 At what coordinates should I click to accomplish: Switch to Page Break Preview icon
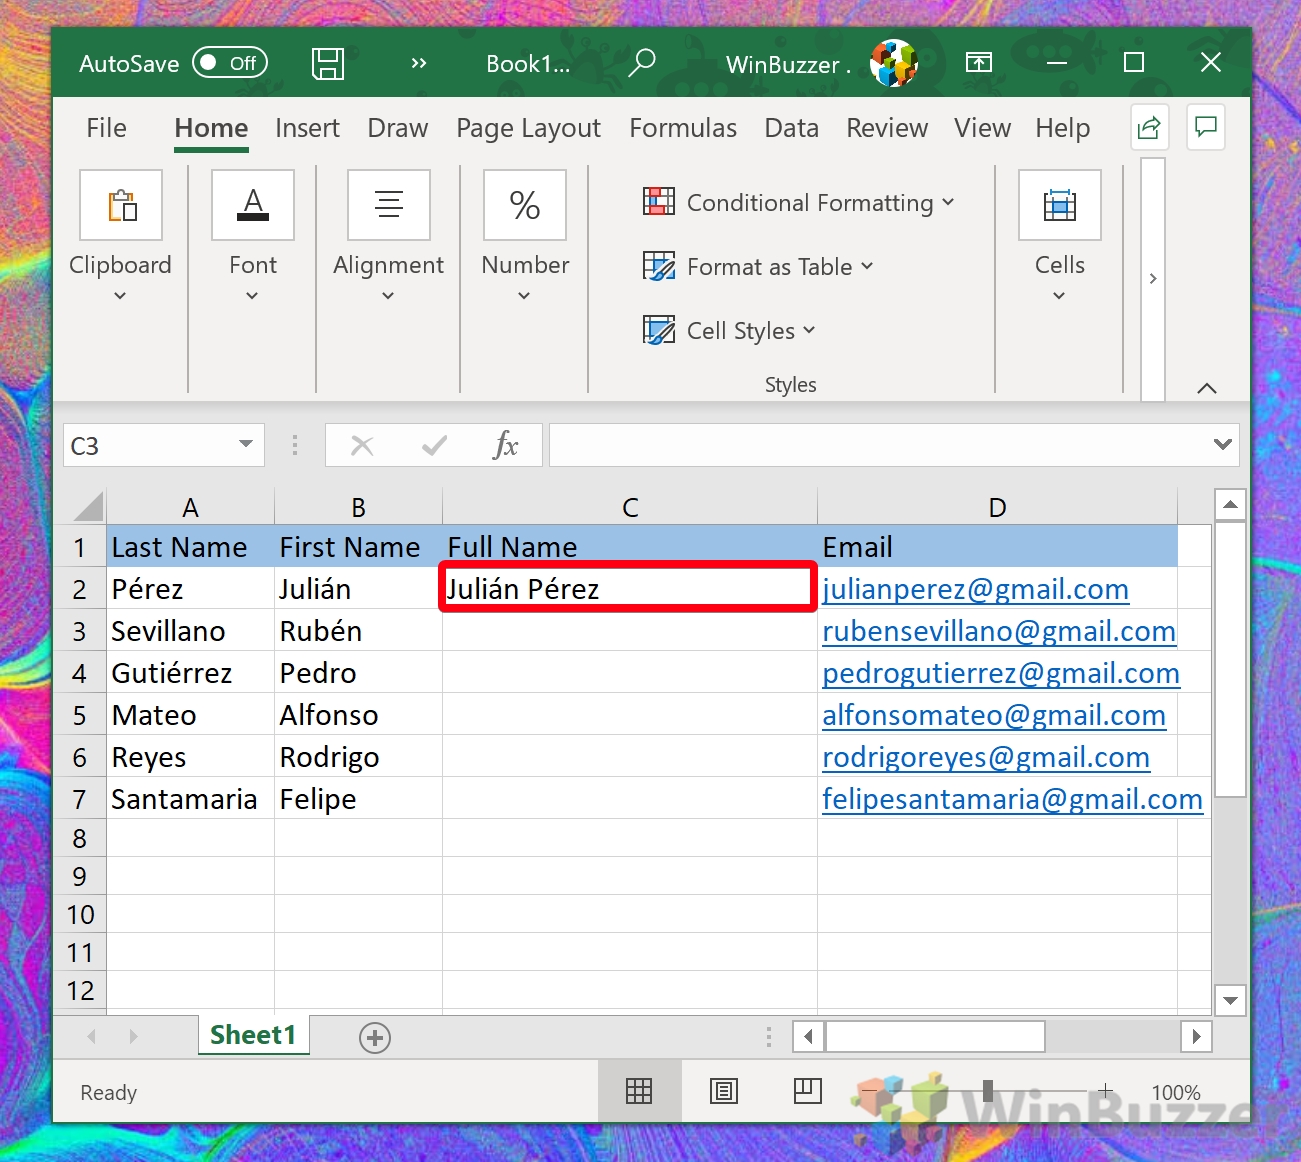(807, 1091)
